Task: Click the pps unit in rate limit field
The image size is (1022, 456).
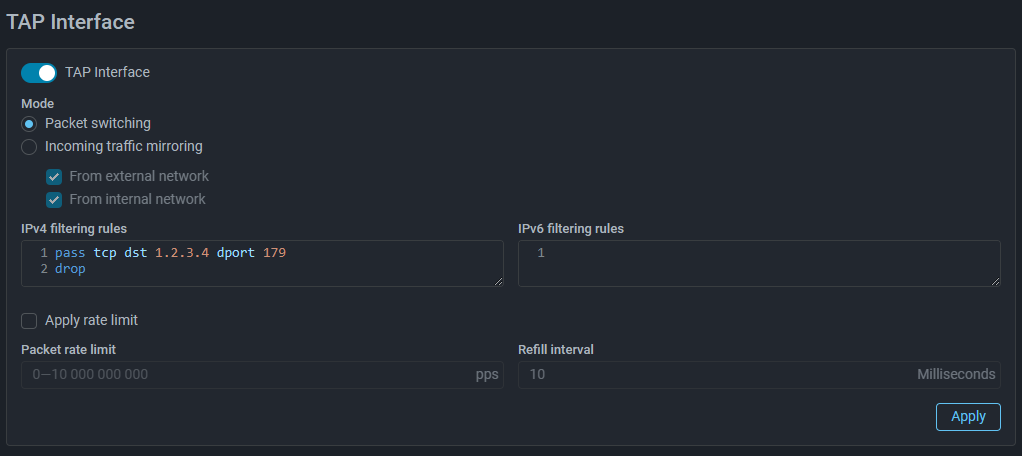Action: (486, 375)
